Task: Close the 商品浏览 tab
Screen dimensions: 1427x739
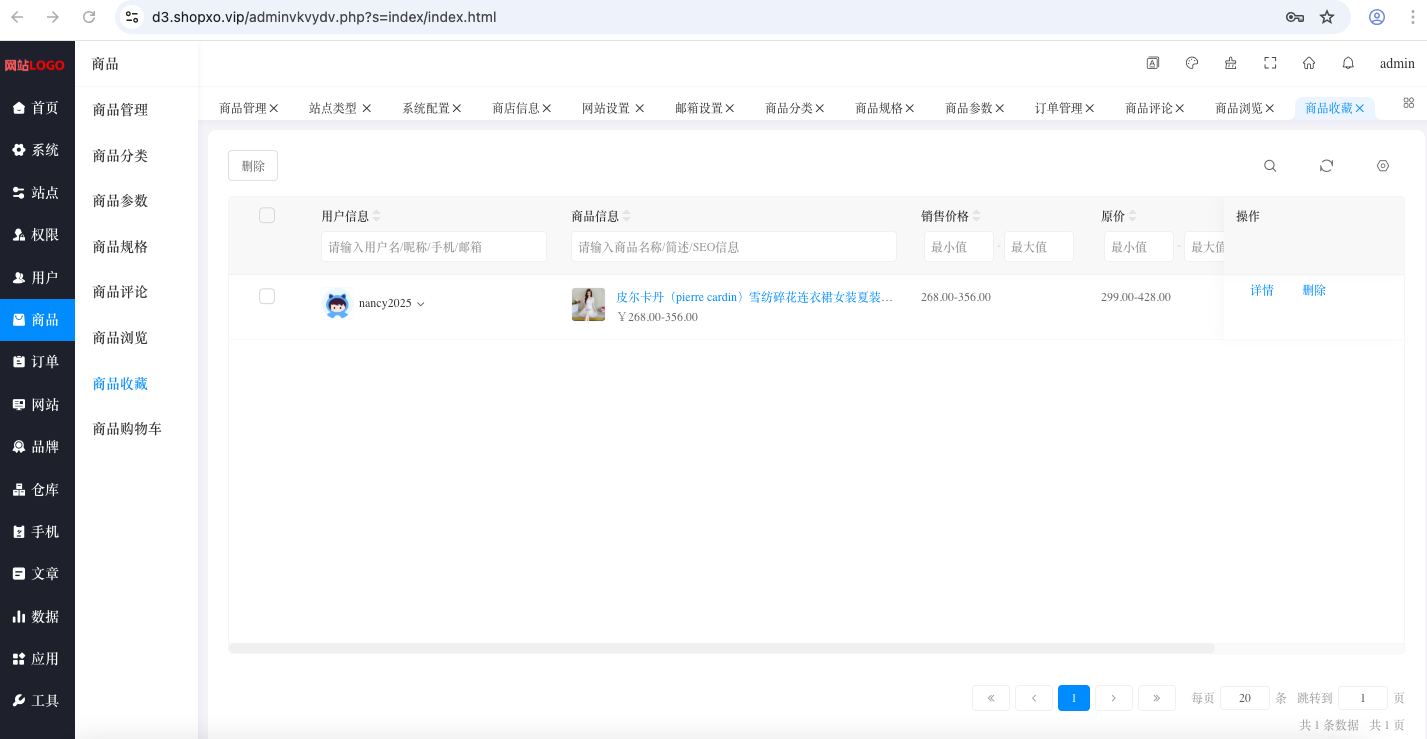Action: (x=1270, y=108)
